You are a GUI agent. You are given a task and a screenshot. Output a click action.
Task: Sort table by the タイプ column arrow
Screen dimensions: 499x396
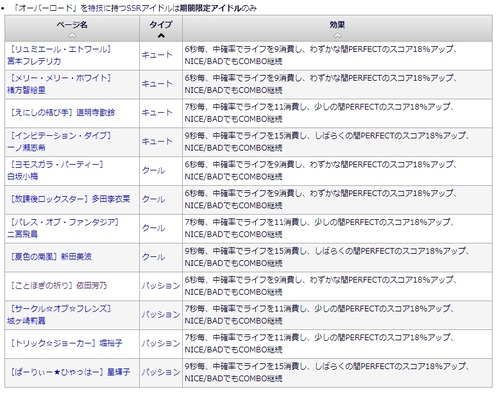[x=161, y=35]
